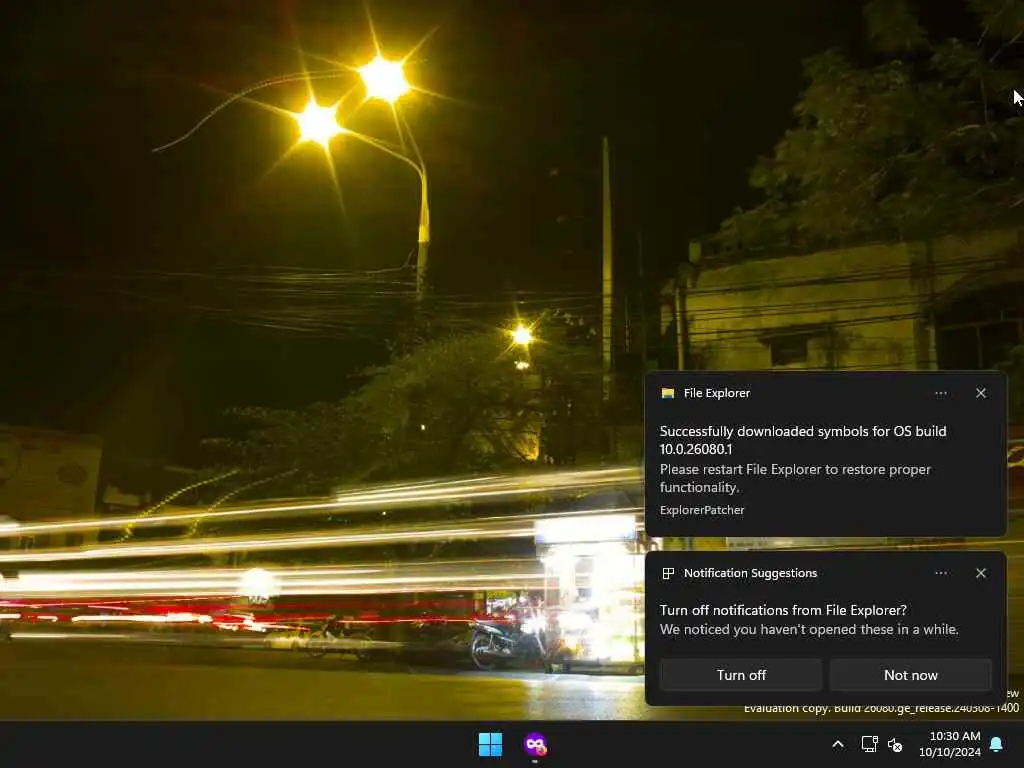
Task: Click the 10/10/2024 date in taskbar
Action: (950, 752)
